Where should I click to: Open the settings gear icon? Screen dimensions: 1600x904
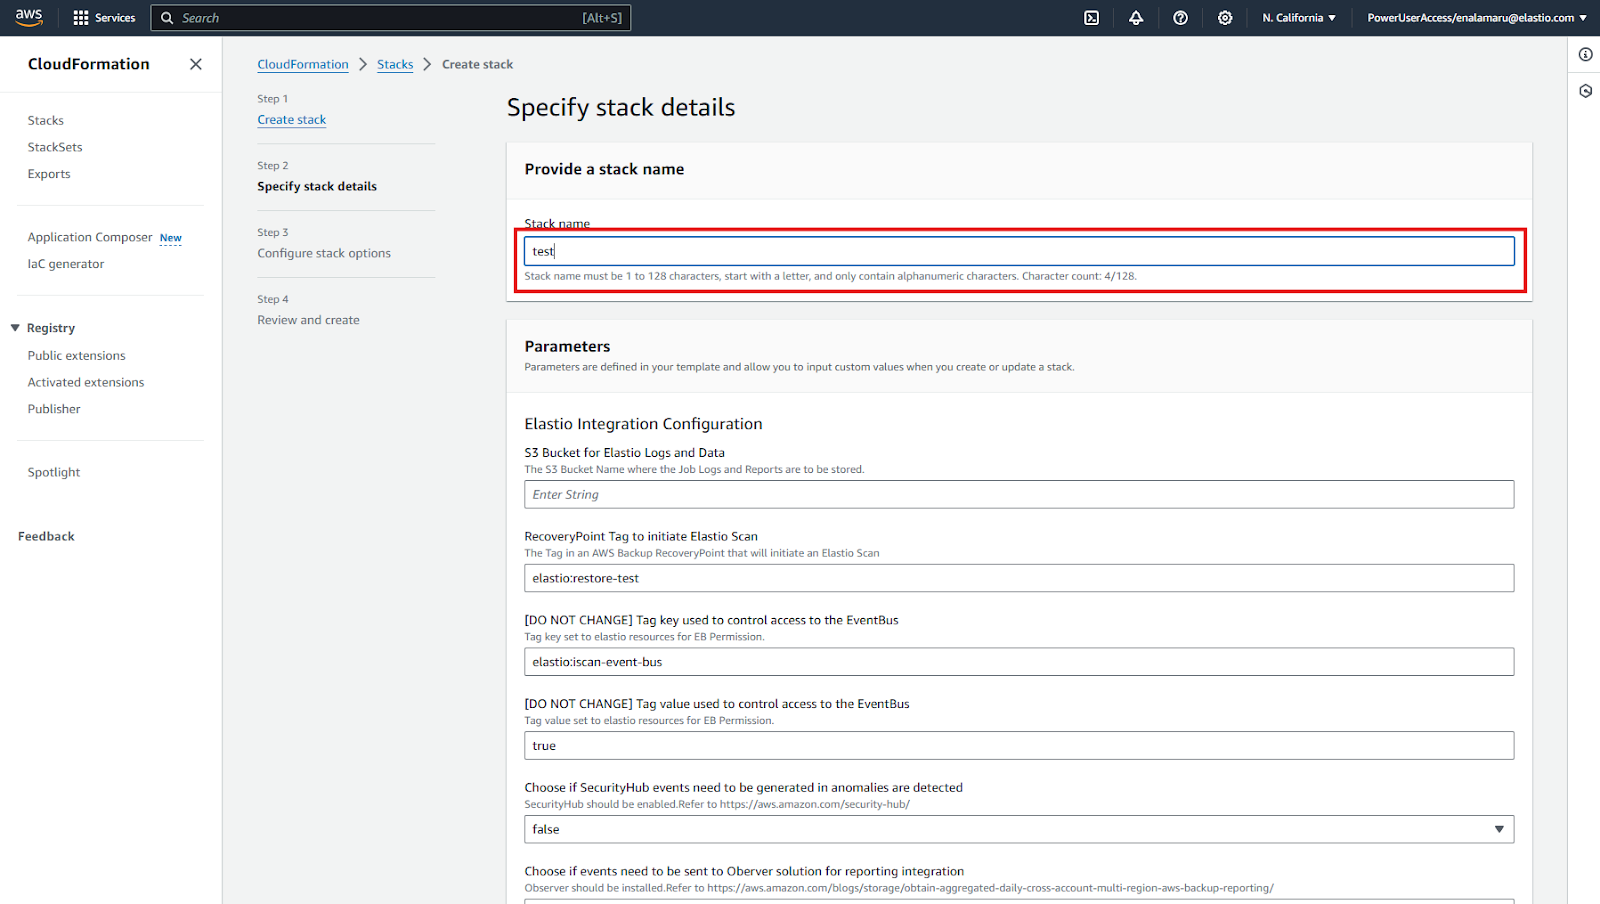tap(1225, 18)
